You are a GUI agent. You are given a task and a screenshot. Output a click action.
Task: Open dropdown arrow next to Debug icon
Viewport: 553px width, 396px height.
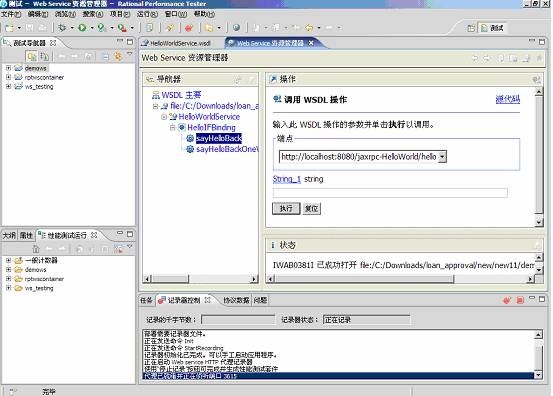(72, 28)
